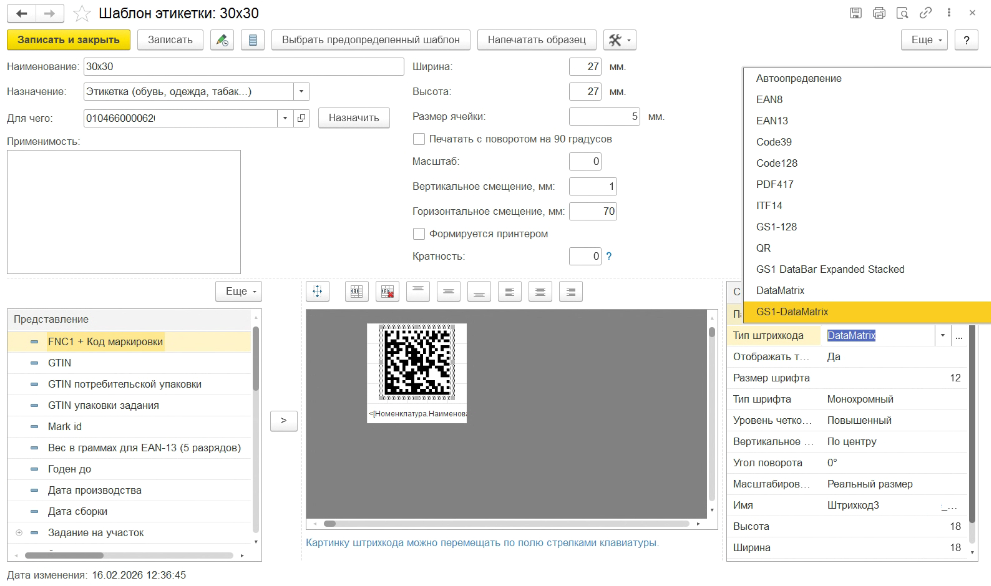Click the save diskette icon in title bar

pos(856,13)
